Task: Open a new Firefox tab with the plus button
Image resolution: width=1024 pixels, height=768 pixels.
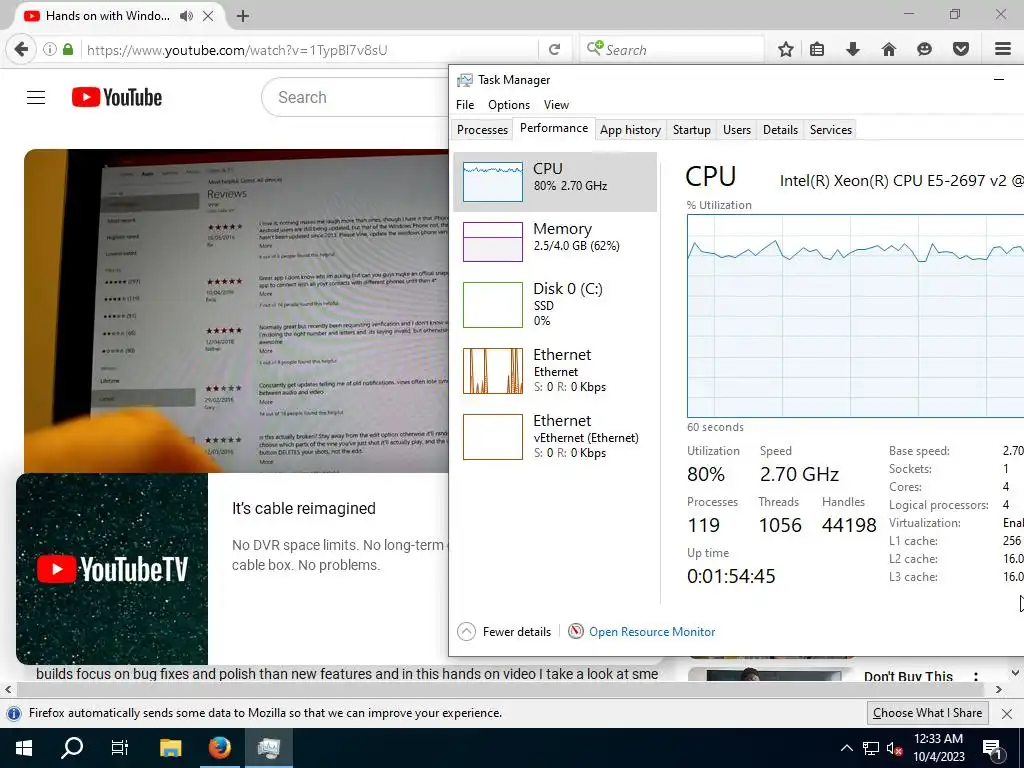Action: (x=242, y=16)
